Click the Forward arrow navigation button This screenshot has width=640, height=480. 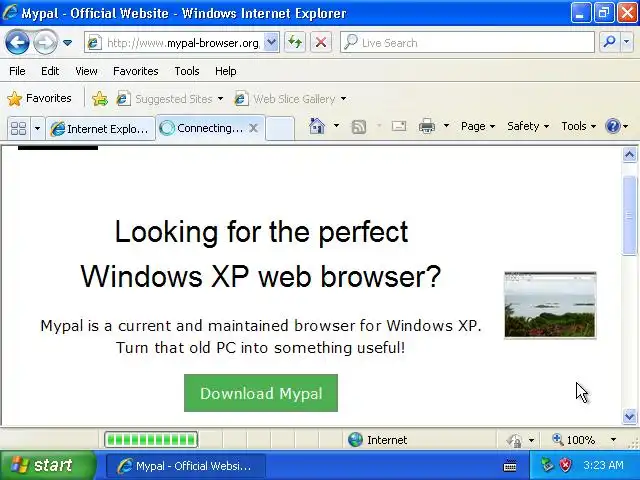tap(44, 42)
